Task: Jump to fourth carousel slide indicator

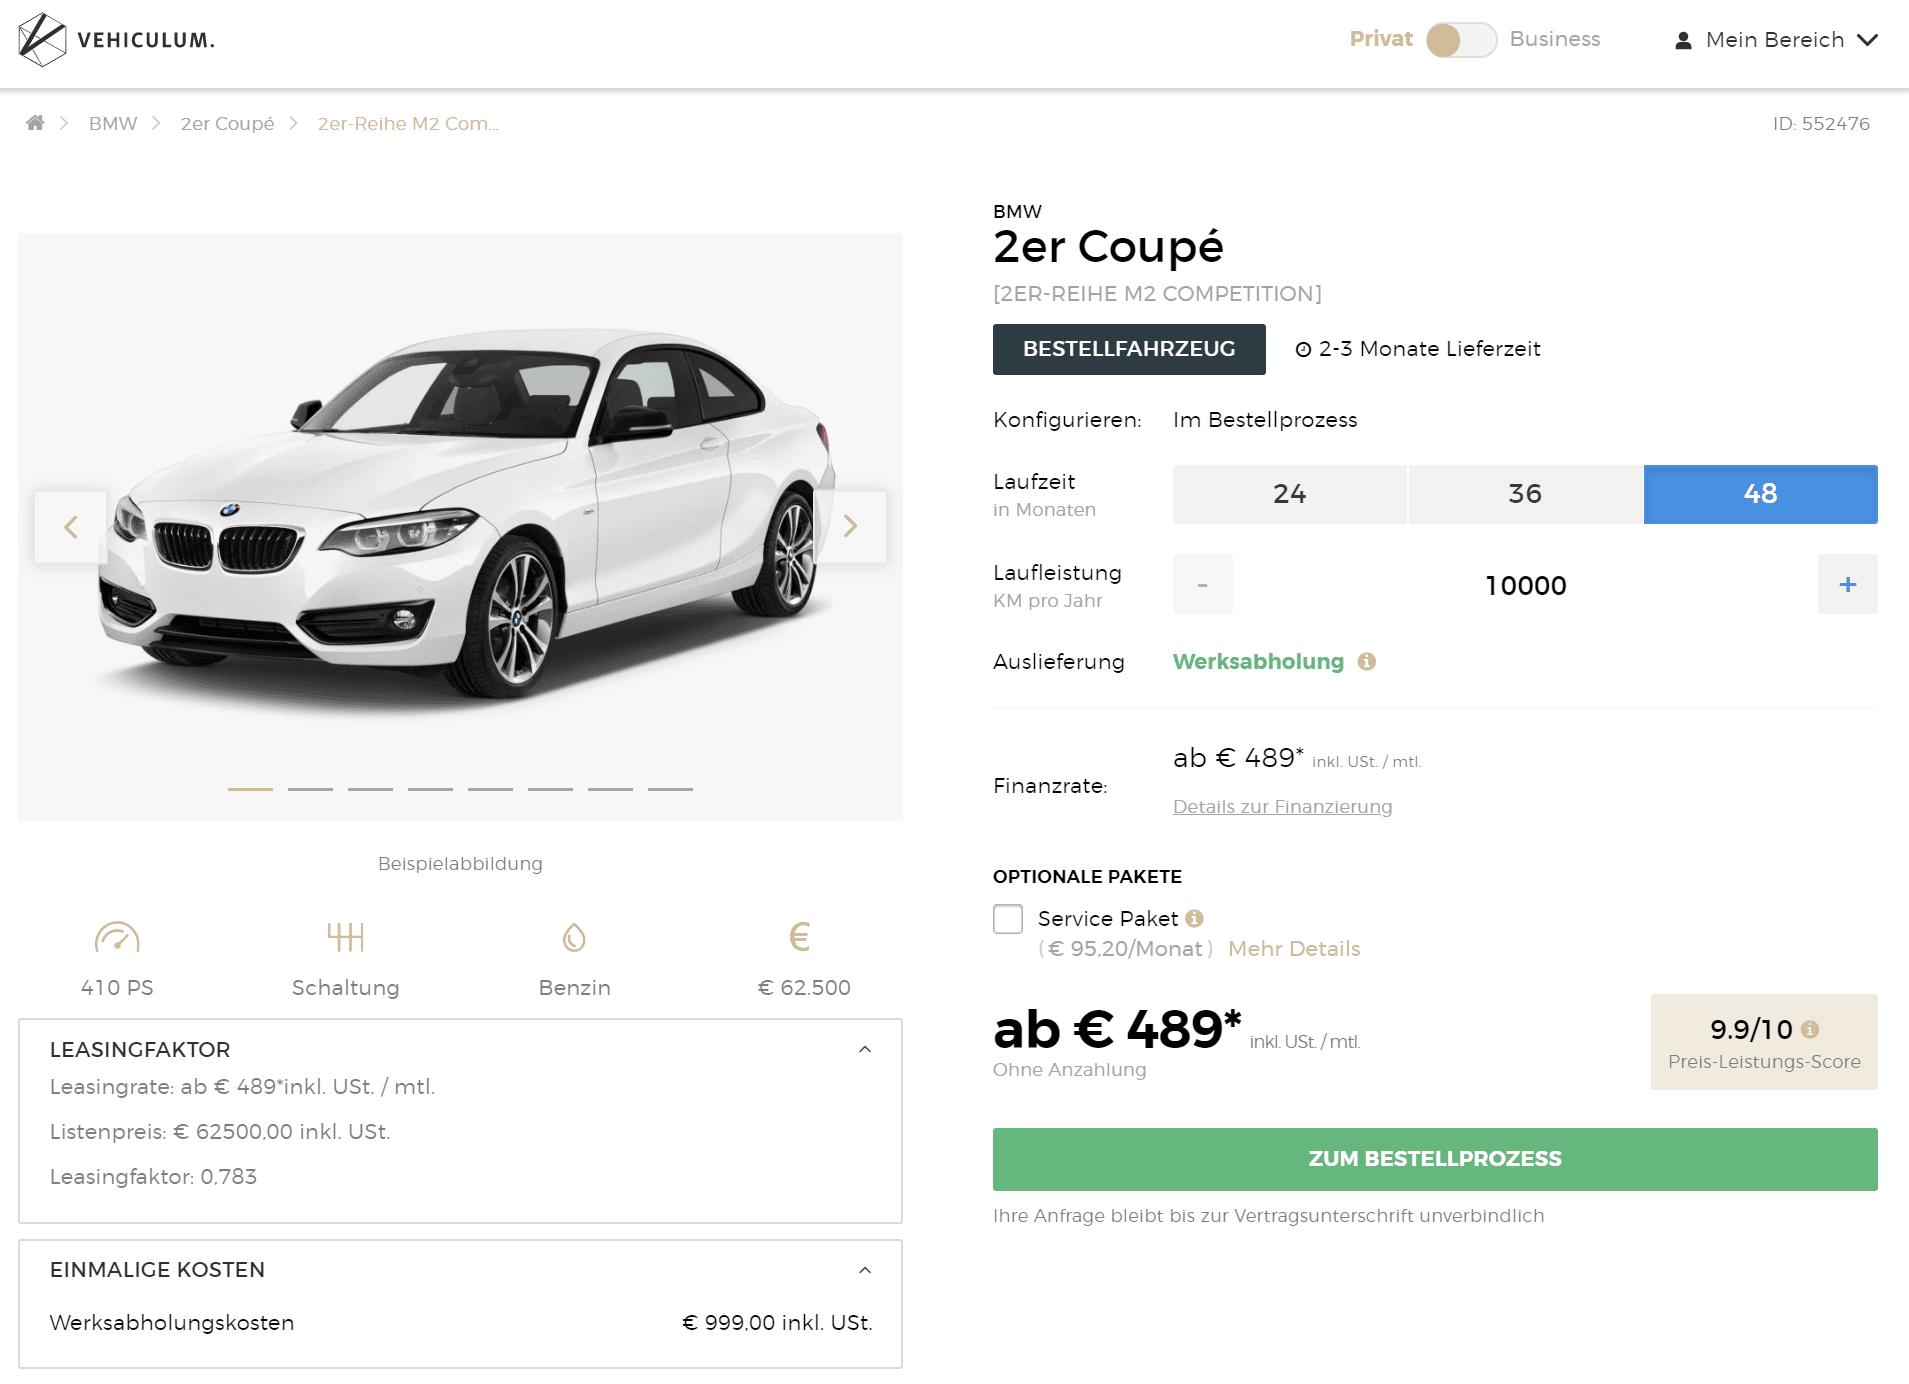Action: tap(430, 789)
